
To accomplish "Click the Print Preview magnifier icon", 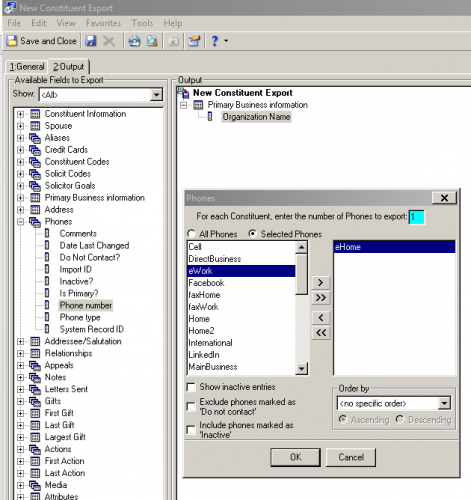I will (152, 41).
